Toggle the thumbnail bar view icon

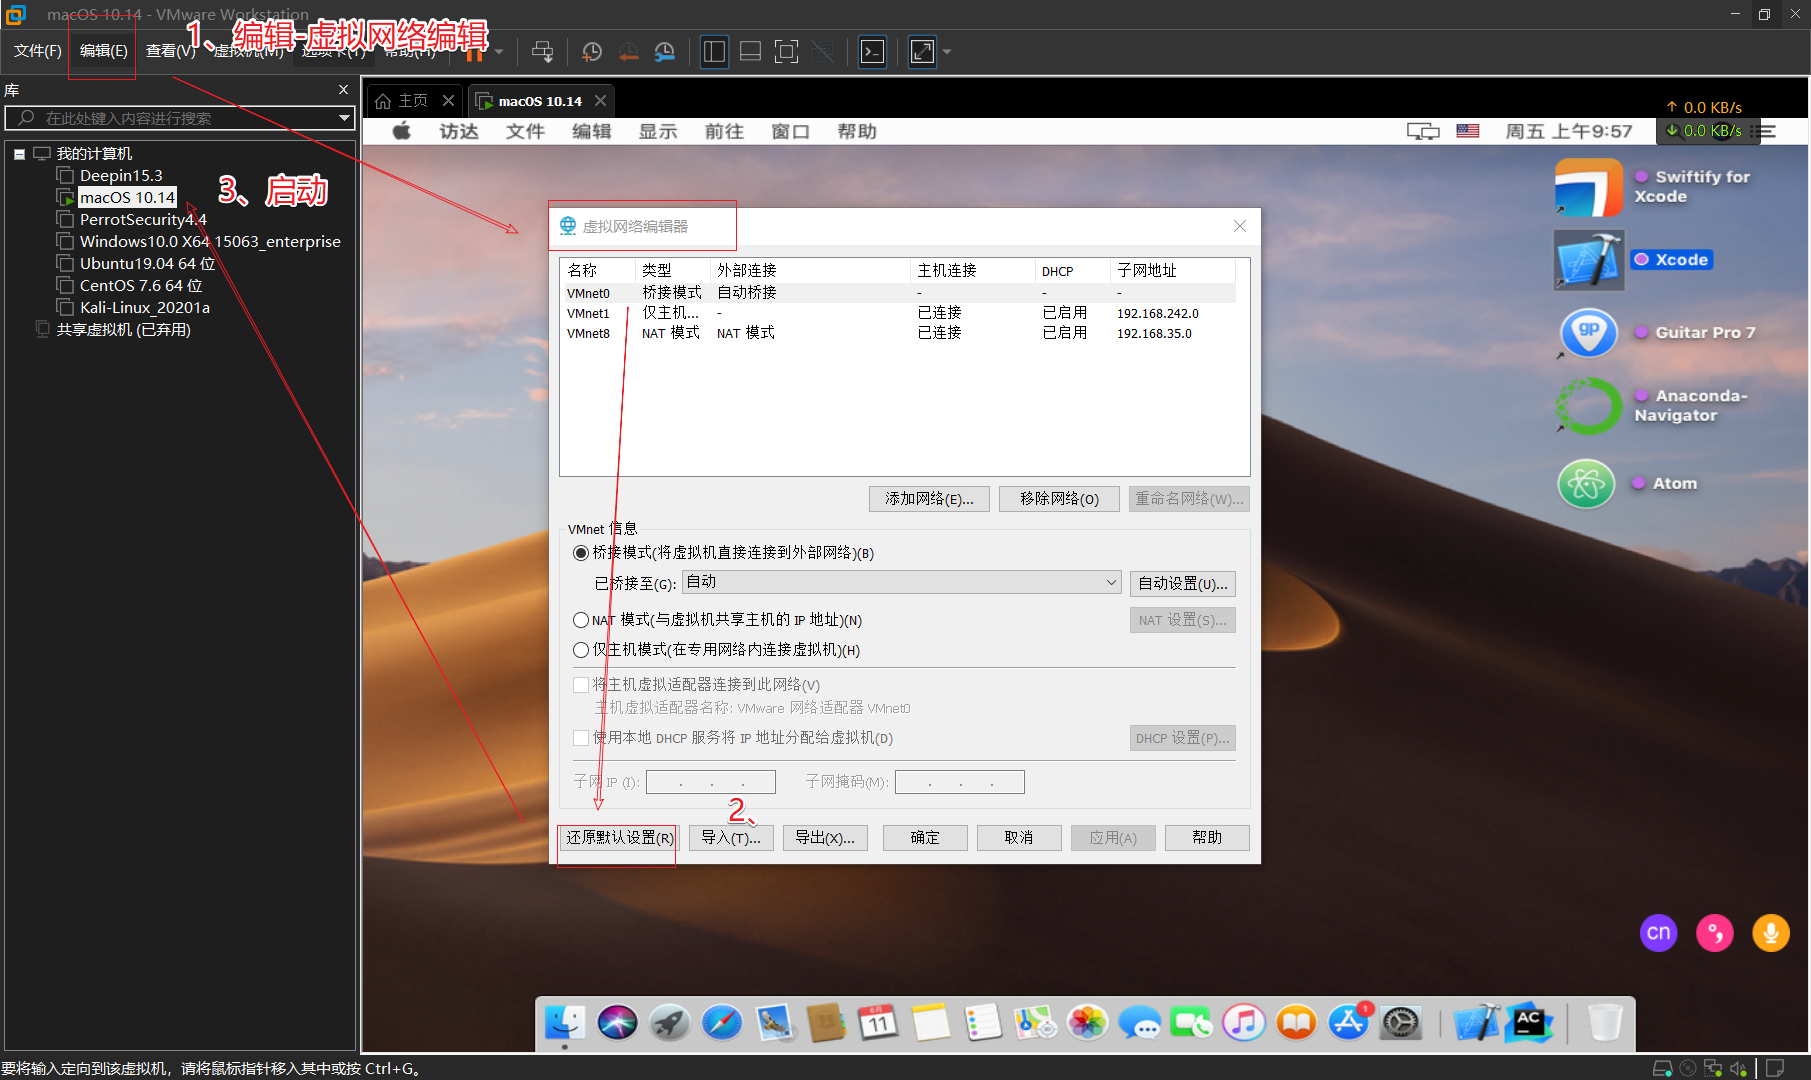pyautogui.click(x=750, y=51)
